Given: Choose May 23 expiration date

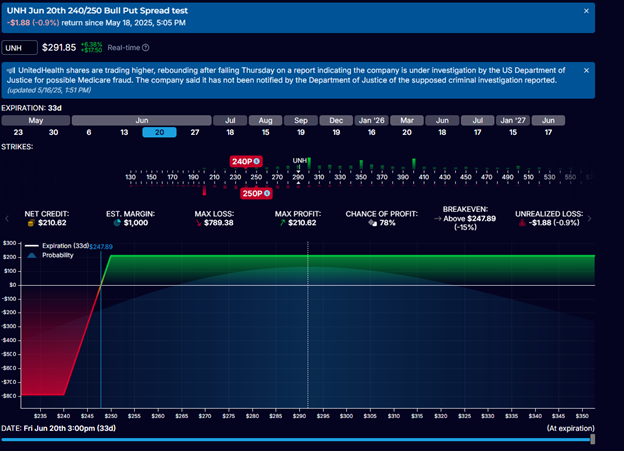Looking at the screenshot, I should coord(18,133).
